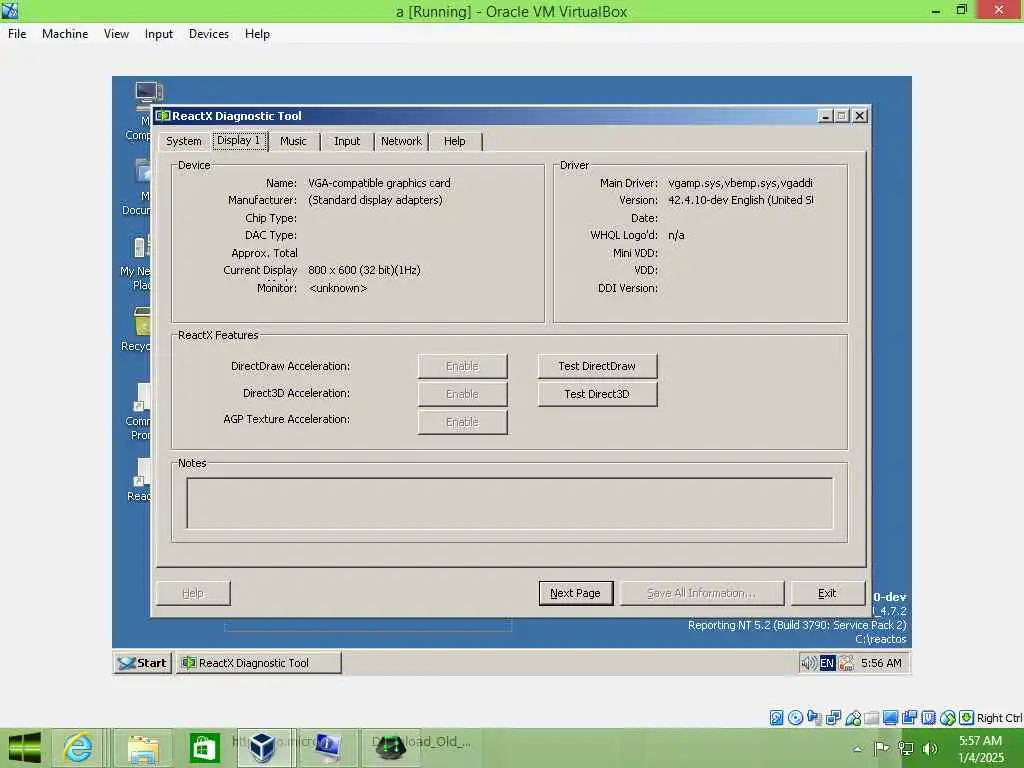This screenshot has width=1024, height=768.
Task: Open the VirtualBox View menu
Action: (116, 34)
